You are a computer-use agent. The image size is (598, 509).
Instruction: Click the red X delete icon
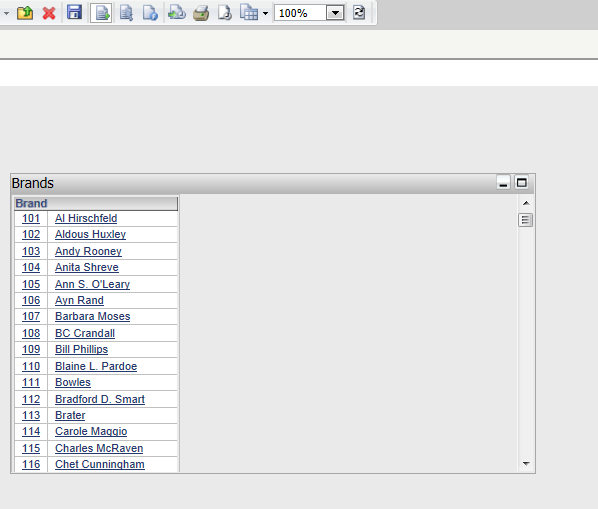(x=49, y=13)
